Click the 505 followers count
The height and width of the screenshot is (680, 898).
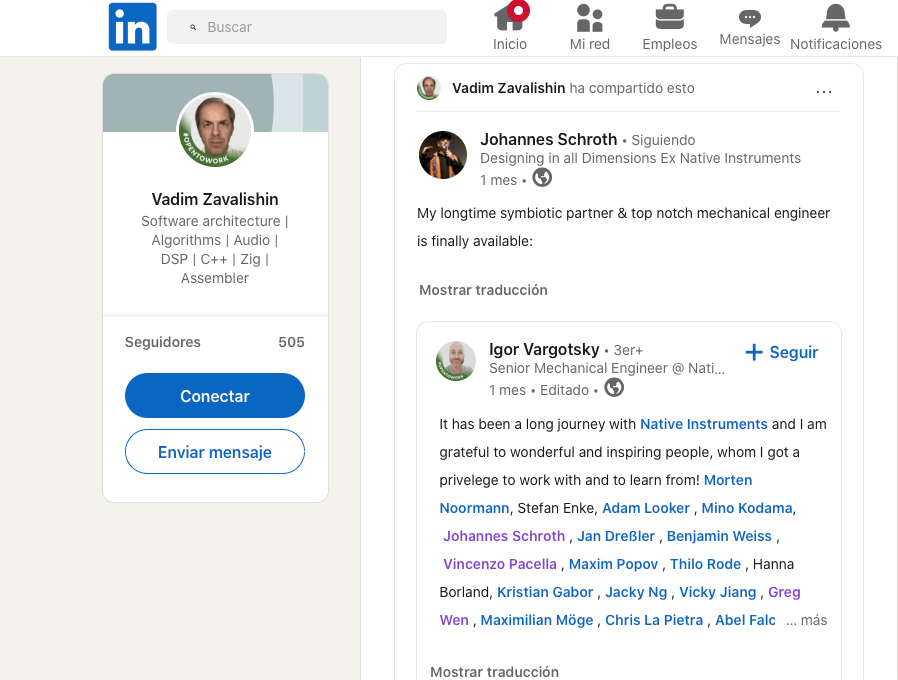pyautogui.click(x=291, y=342)
